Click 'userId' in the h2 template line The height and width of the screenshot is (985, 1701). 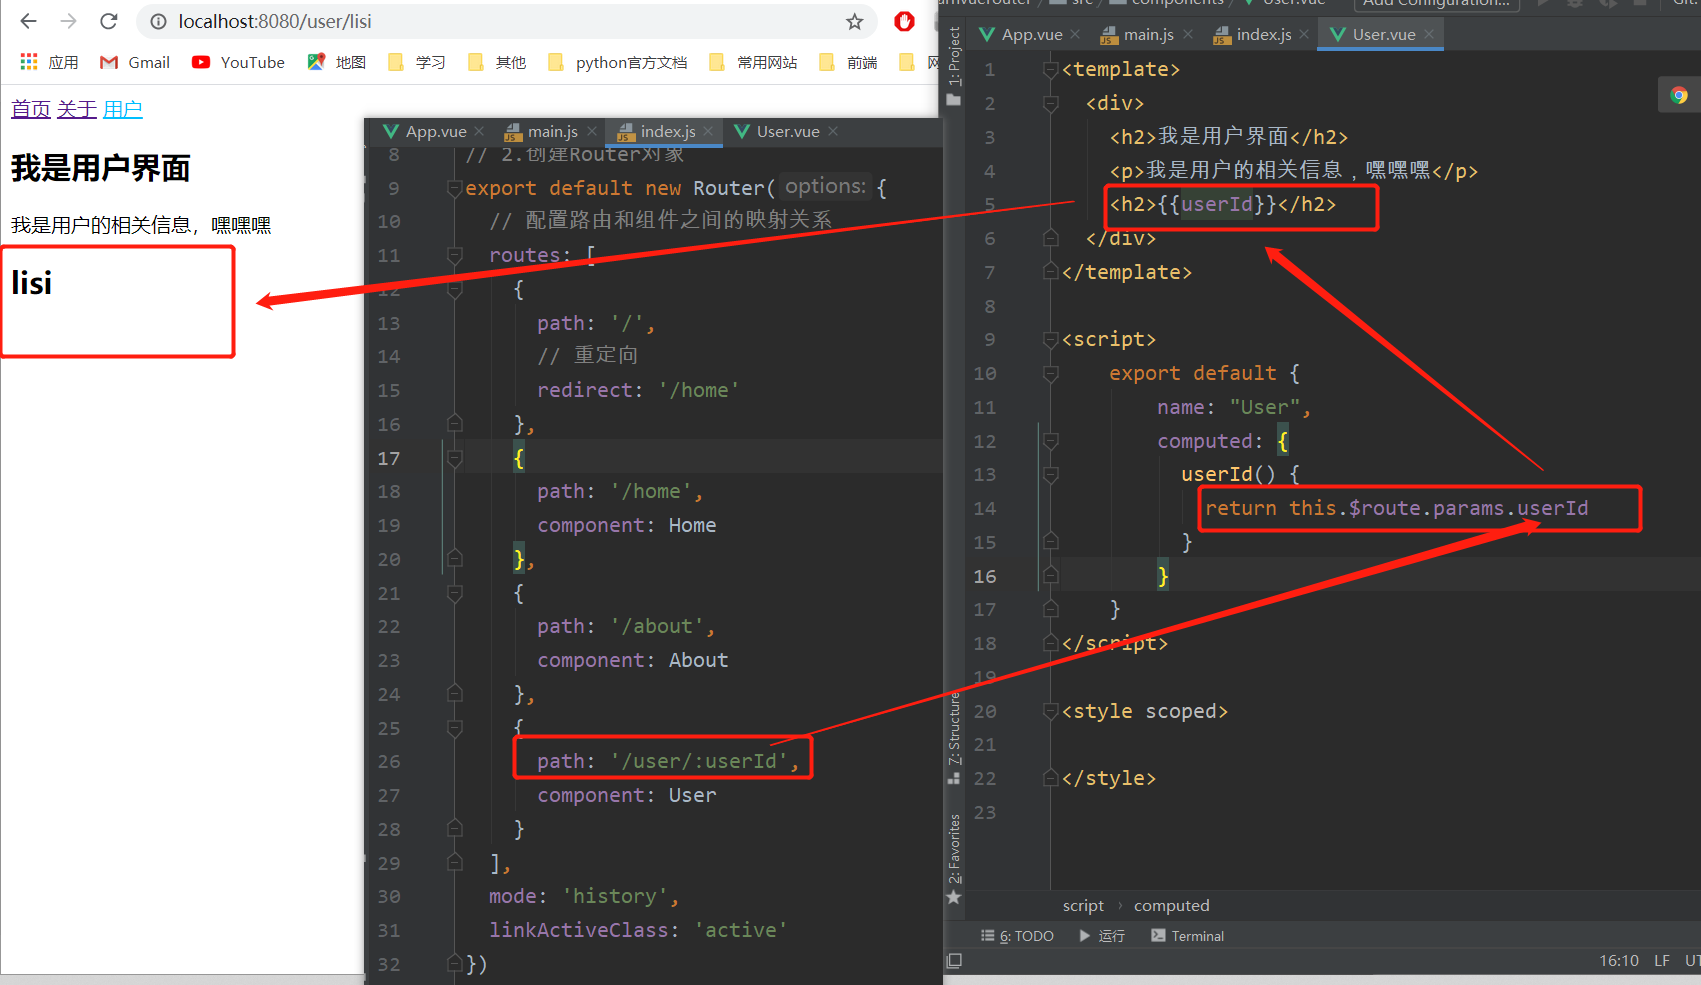point(1216,204)
